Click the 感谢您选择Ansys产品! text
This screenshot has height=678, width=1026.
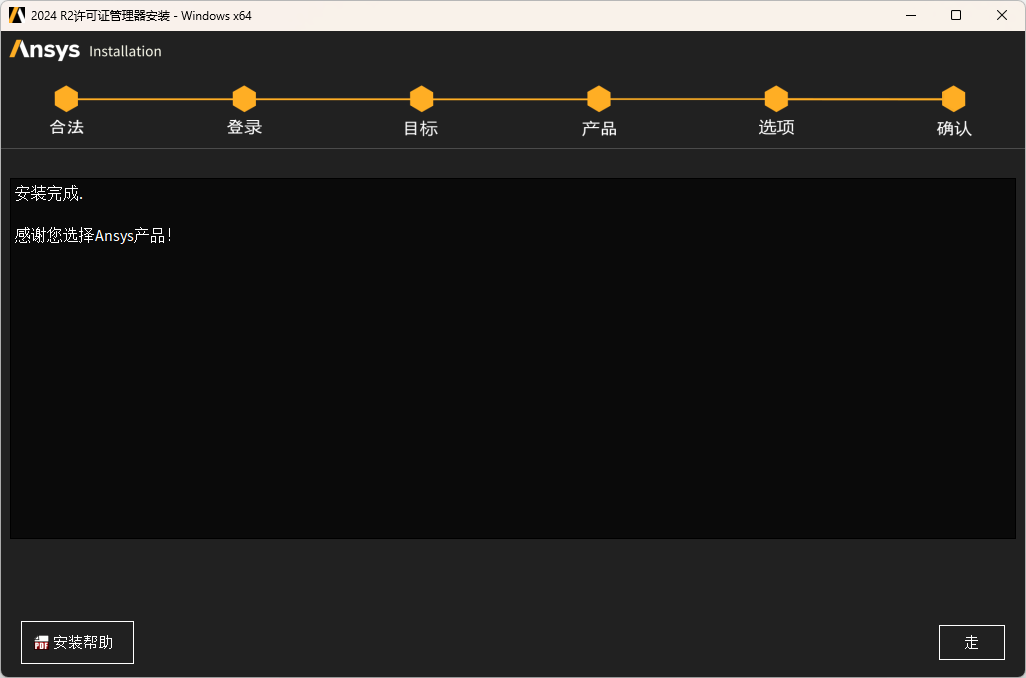click(x=93, y=236)
